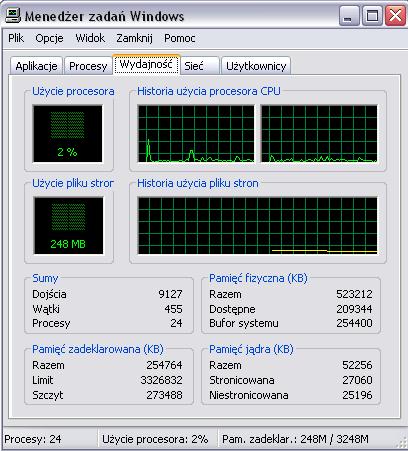Screen dimensions: 408x451
Task: Switch to the Sieć tab
Action: point(200,66)
